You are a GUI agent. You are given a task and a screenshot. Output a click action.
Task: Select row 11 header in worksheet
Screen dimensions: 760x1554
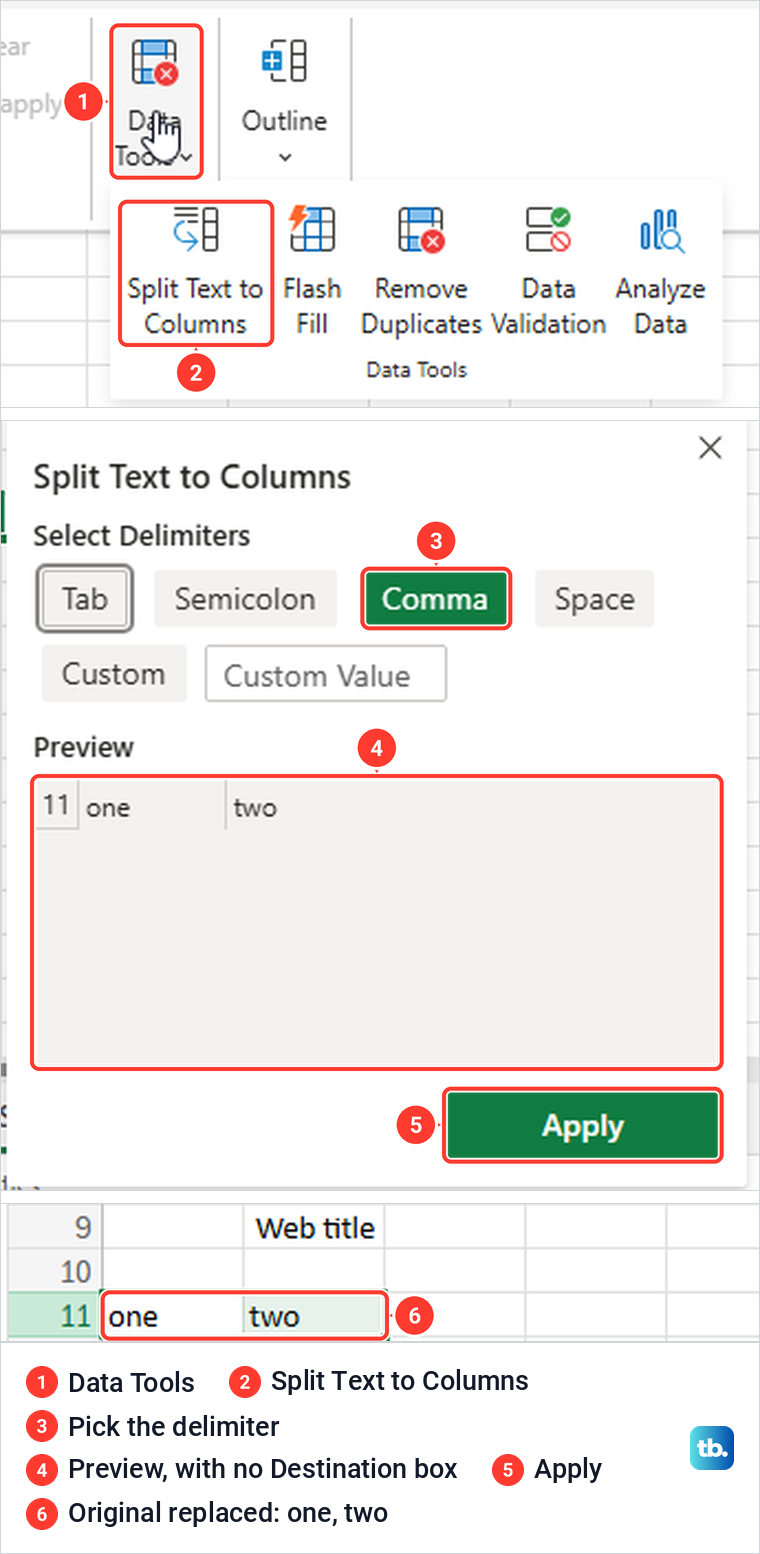[54, 1316]
